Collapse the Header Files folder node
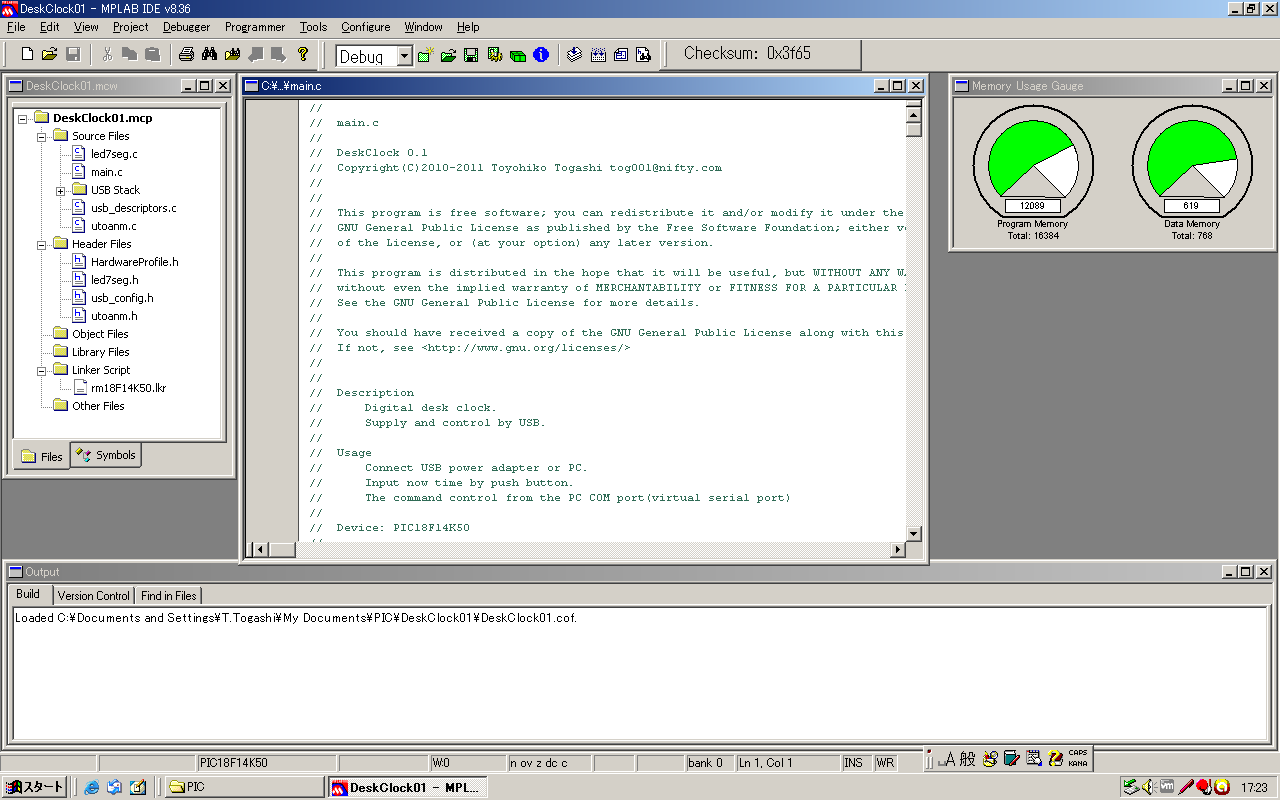 pyautogui.click(x=42, y=244)
